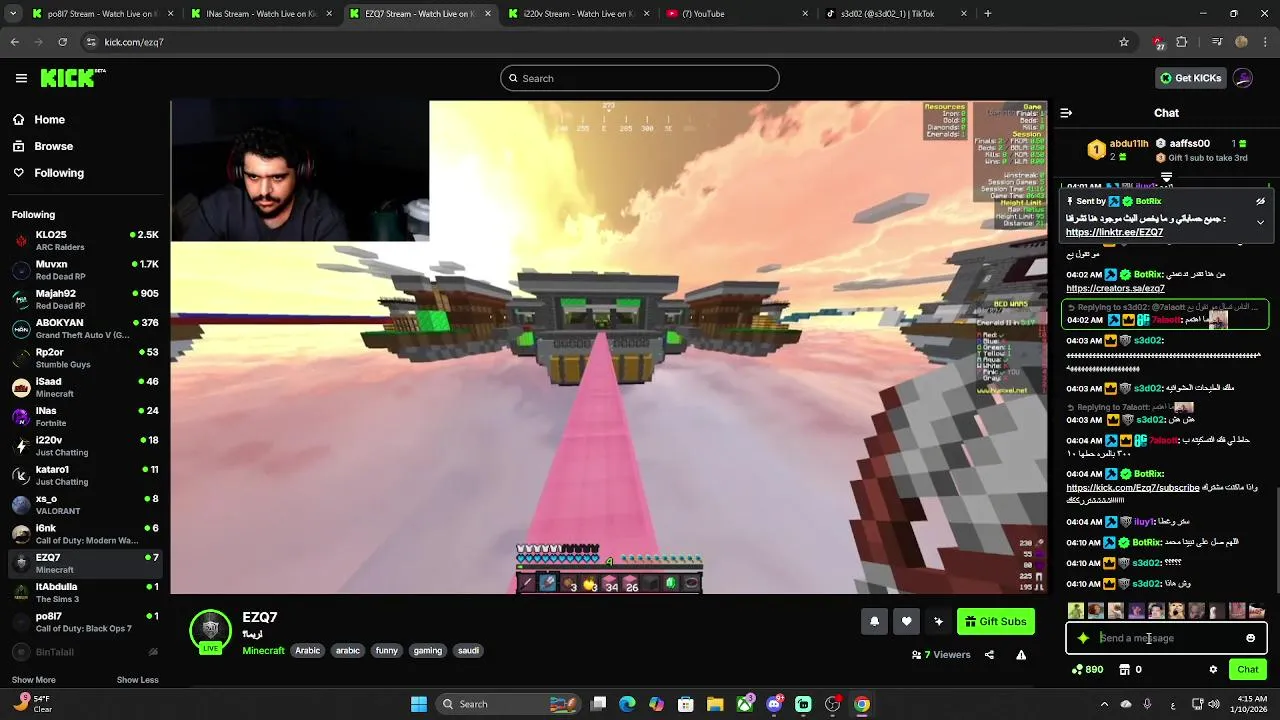The width and height of the screenshot is (1280, 720).
Task: Select the funny tag
Action: [x=386, y=650]
